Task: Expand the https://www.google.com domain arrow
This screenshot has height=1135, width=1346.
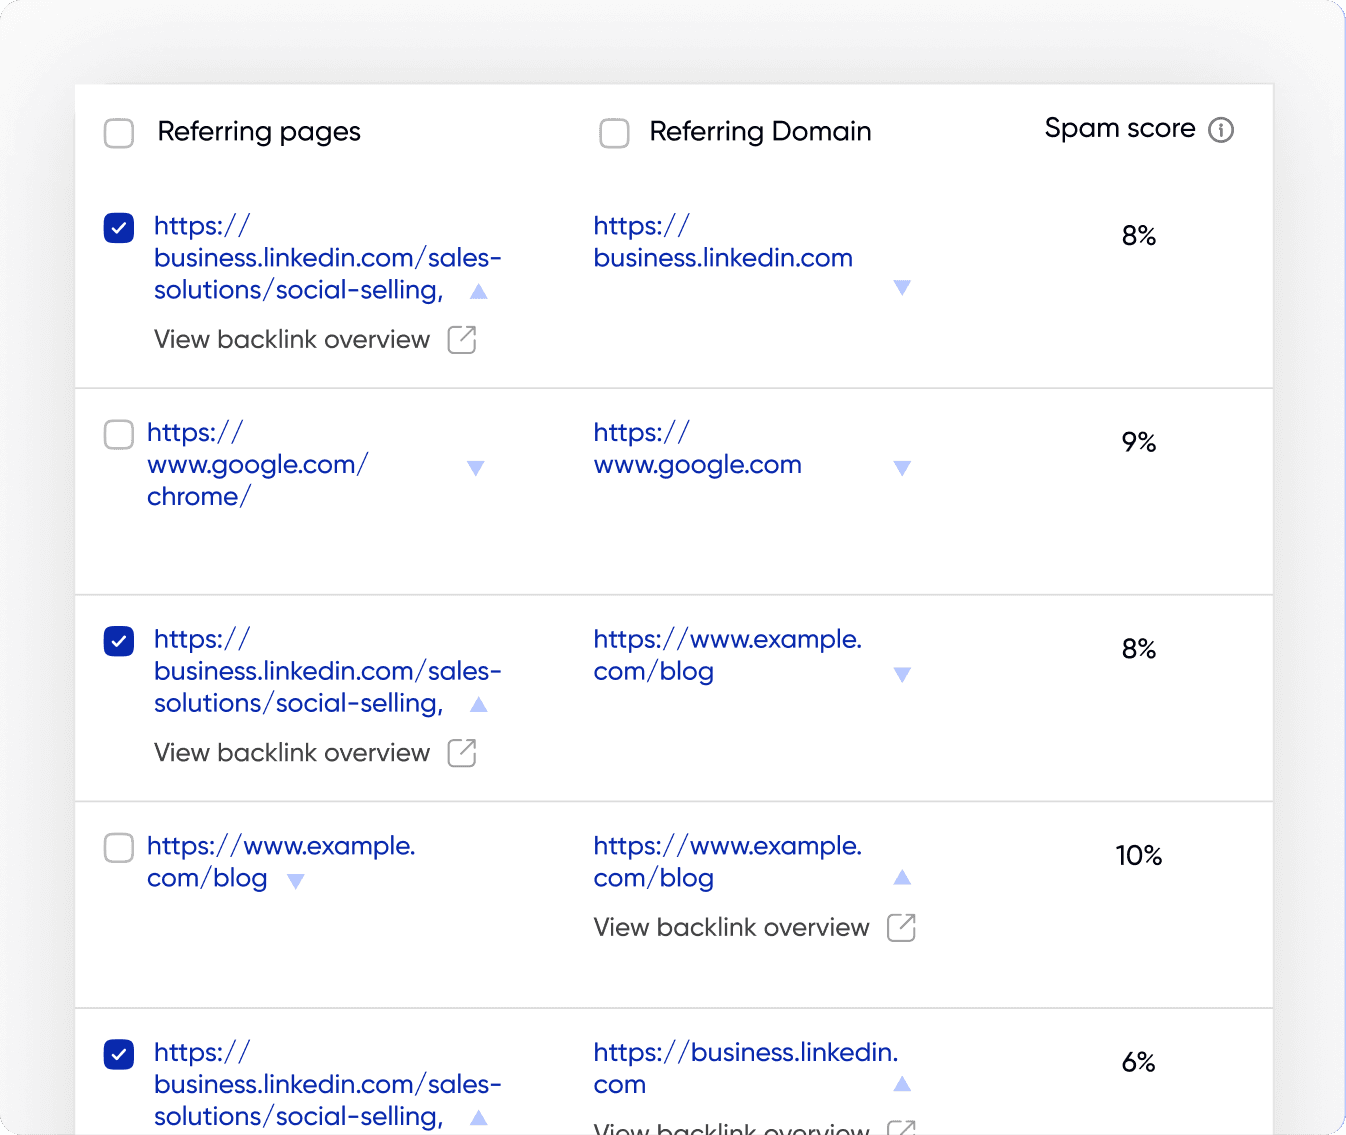Action: point(902,468)
